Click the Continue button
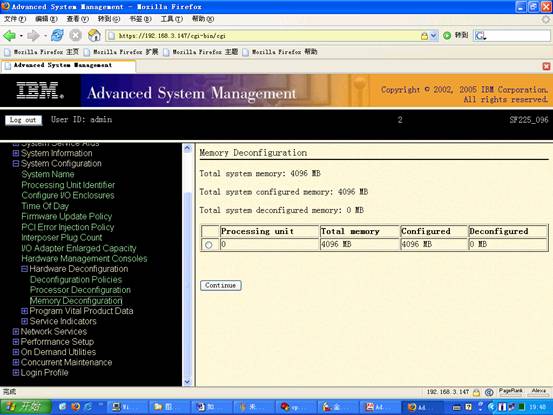The image size is (553, 415). [x=221, y=285]
